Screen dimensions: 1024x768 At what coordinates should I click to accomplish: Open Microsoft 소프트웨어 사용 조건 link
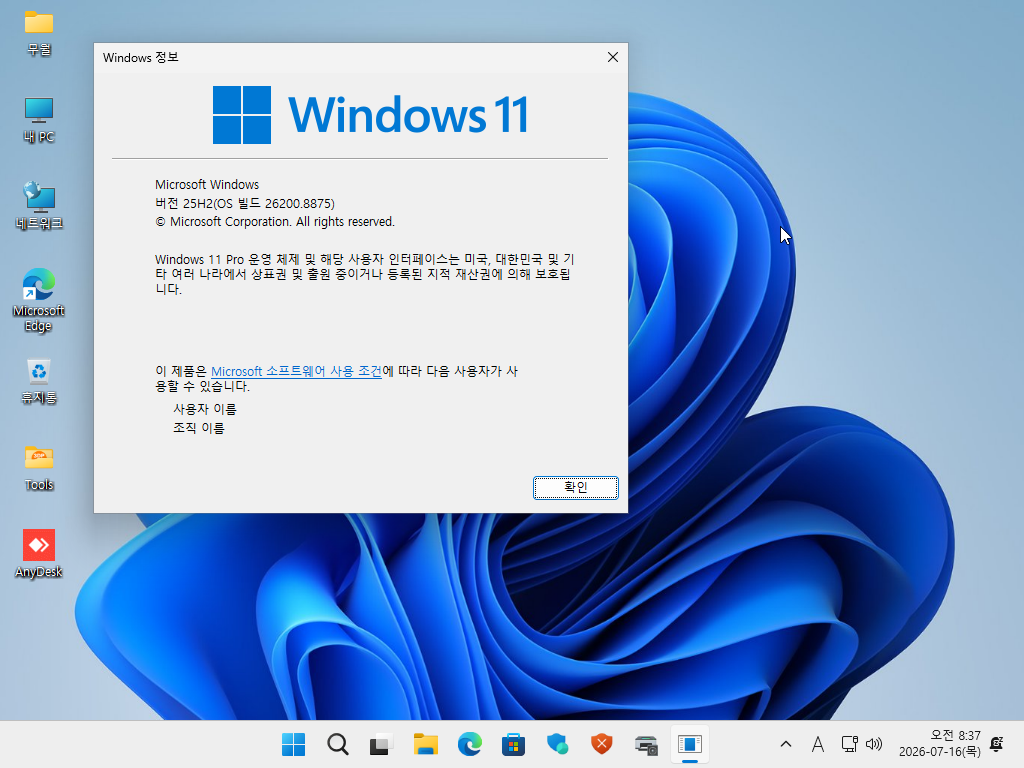click(296, 371)
